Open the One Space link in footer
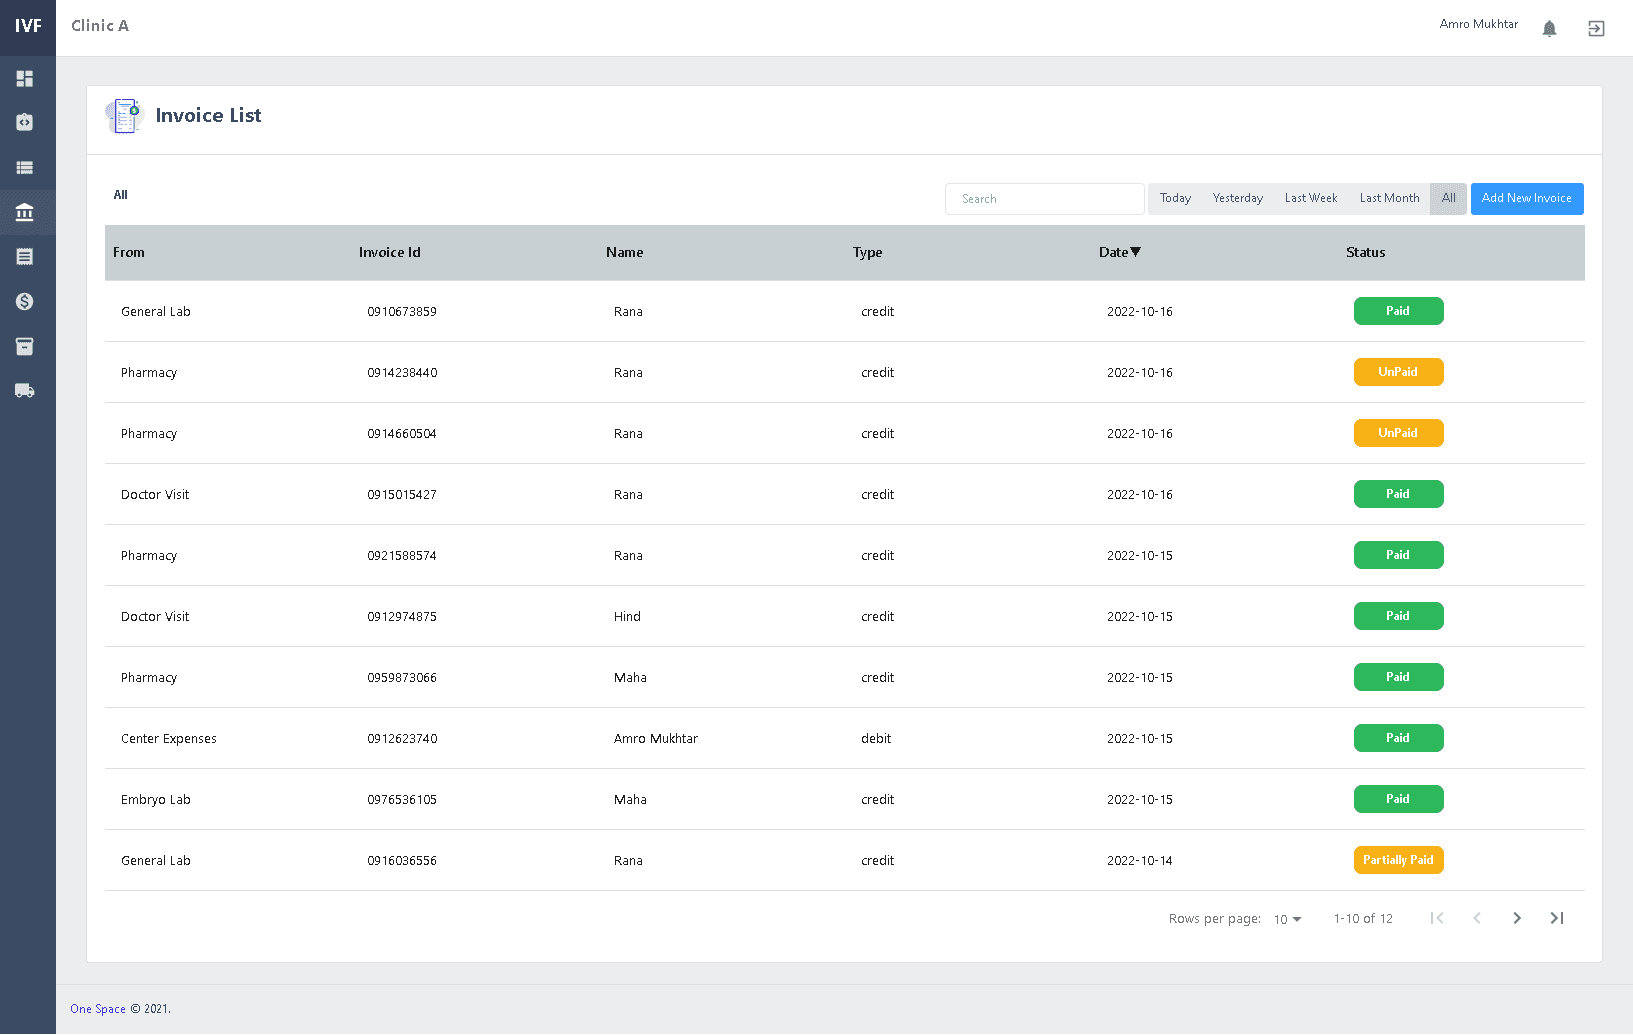Screen dimensions: 1633x1035 pyautogui.click(x=97, y=1008)
